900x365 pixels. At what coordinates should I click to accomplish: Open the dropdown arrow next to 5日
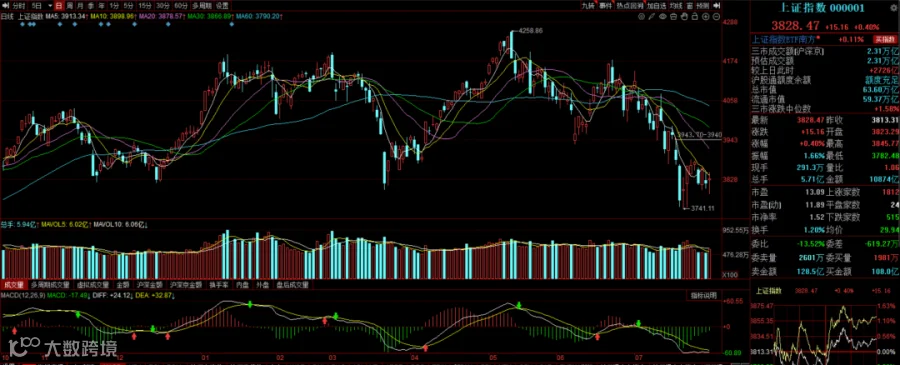click(x=50, y=6)
